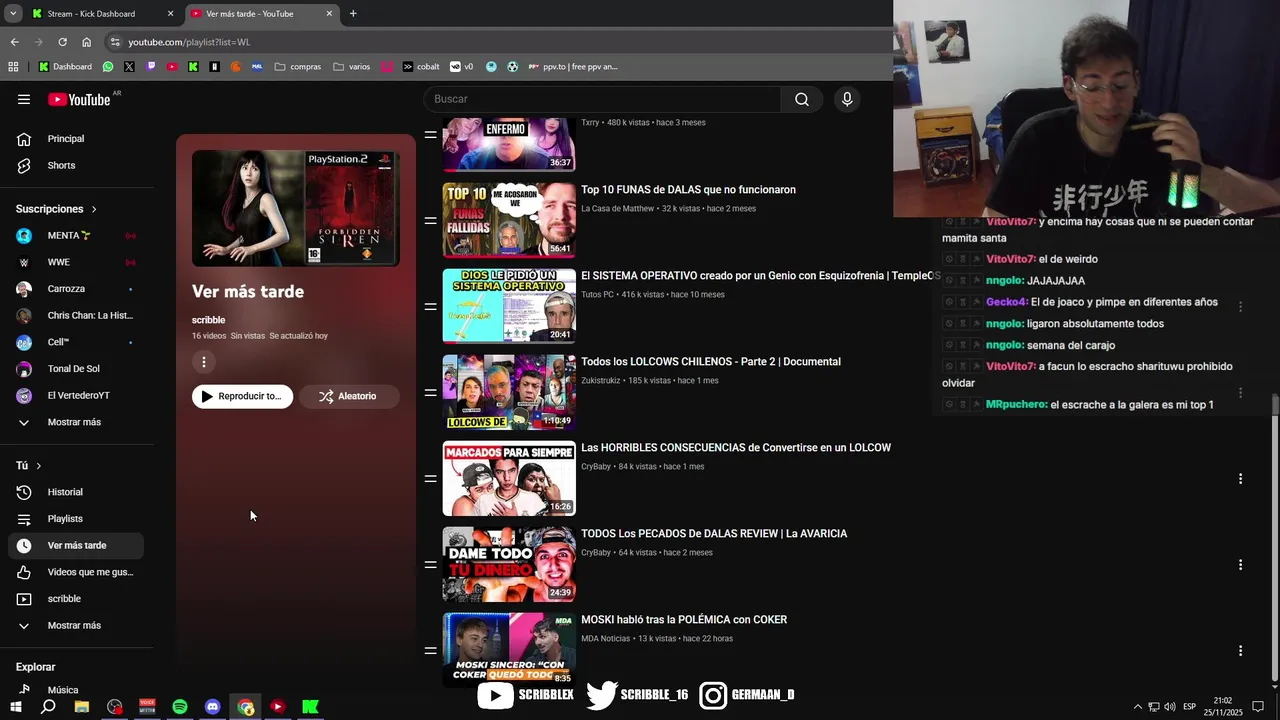Open Spotify from the taskbar
Viewport: 1280px width, 720px height.
coord(180,707)
